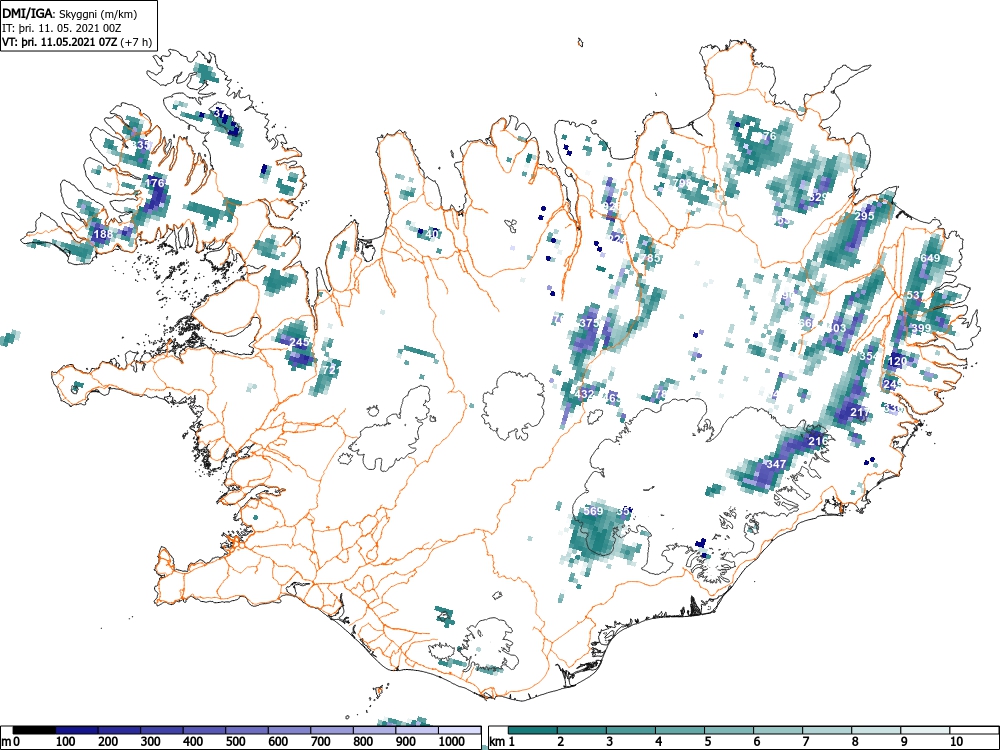Screen dimensions: 1000x750
Task: Click the 'VT: þri. 11.05.2021 07Z (+7 h)' line
Action: [x=77, y=43]
